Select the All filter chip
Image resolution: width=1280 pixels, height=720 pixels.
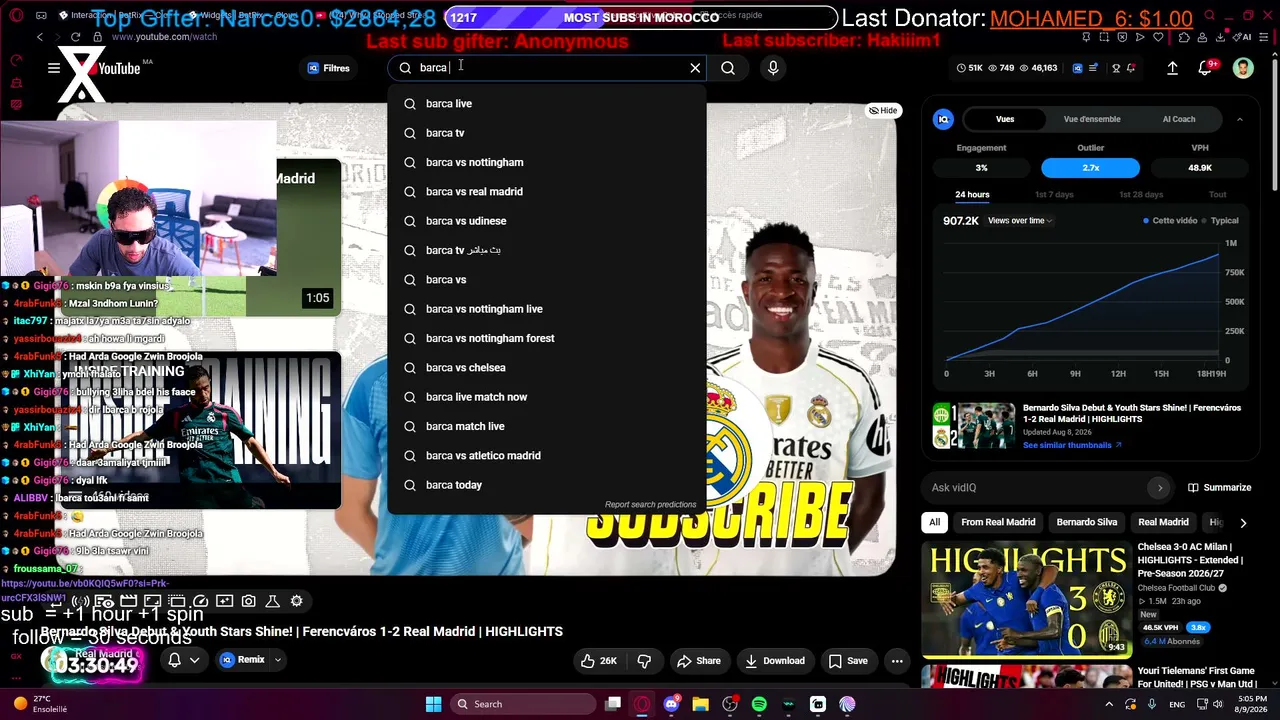[935, 522]
